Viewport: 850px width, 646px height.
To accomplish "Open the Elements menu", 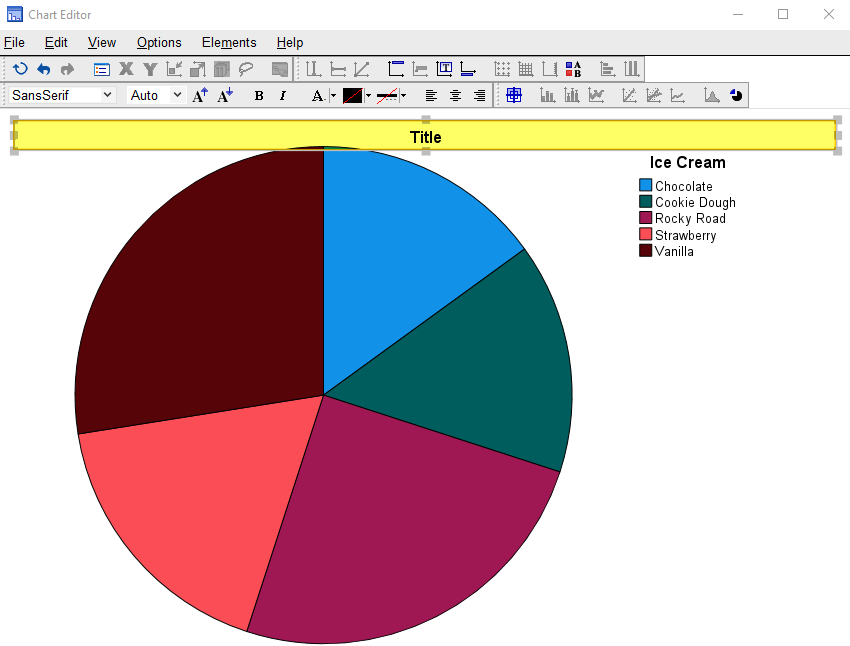I will coord(229,42).
